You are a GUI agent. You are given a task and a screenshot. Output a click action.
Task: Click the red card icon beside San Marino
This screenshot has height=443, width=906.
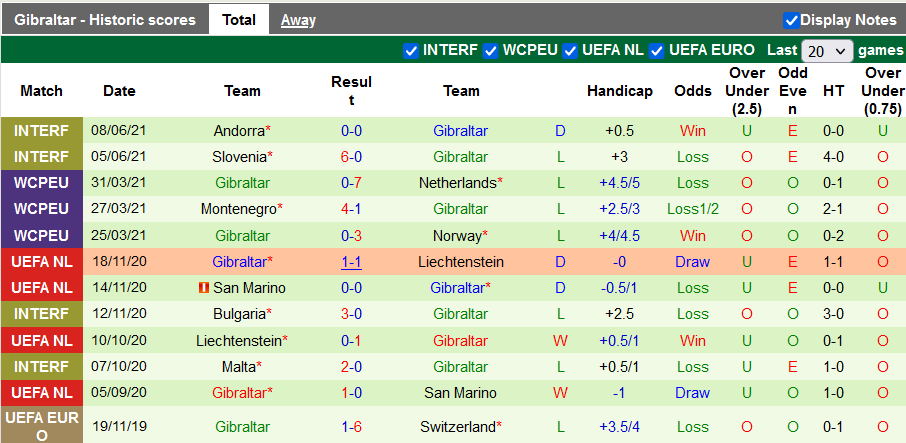pyautogui.click(x=203, y=288)
